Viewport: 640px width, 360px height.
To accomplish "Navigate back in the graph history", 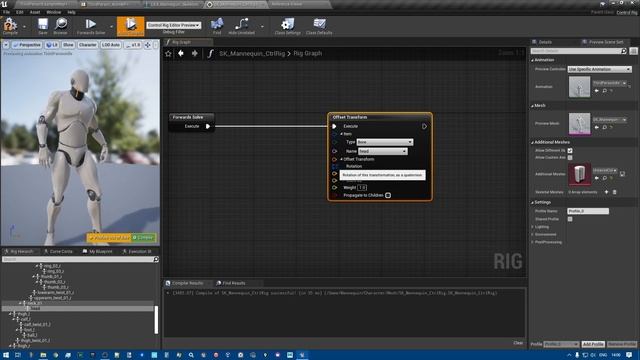I will 181,53.
